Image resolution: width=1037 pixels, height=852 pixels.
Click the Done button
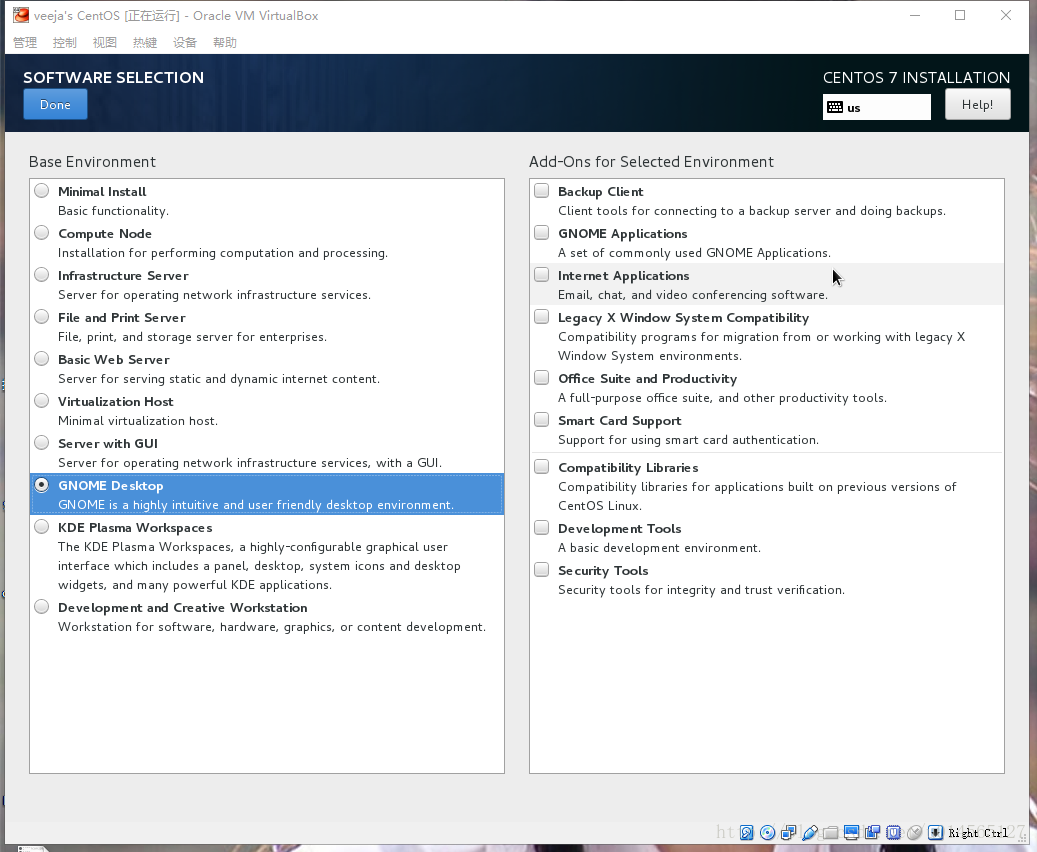tap(56, 105)
